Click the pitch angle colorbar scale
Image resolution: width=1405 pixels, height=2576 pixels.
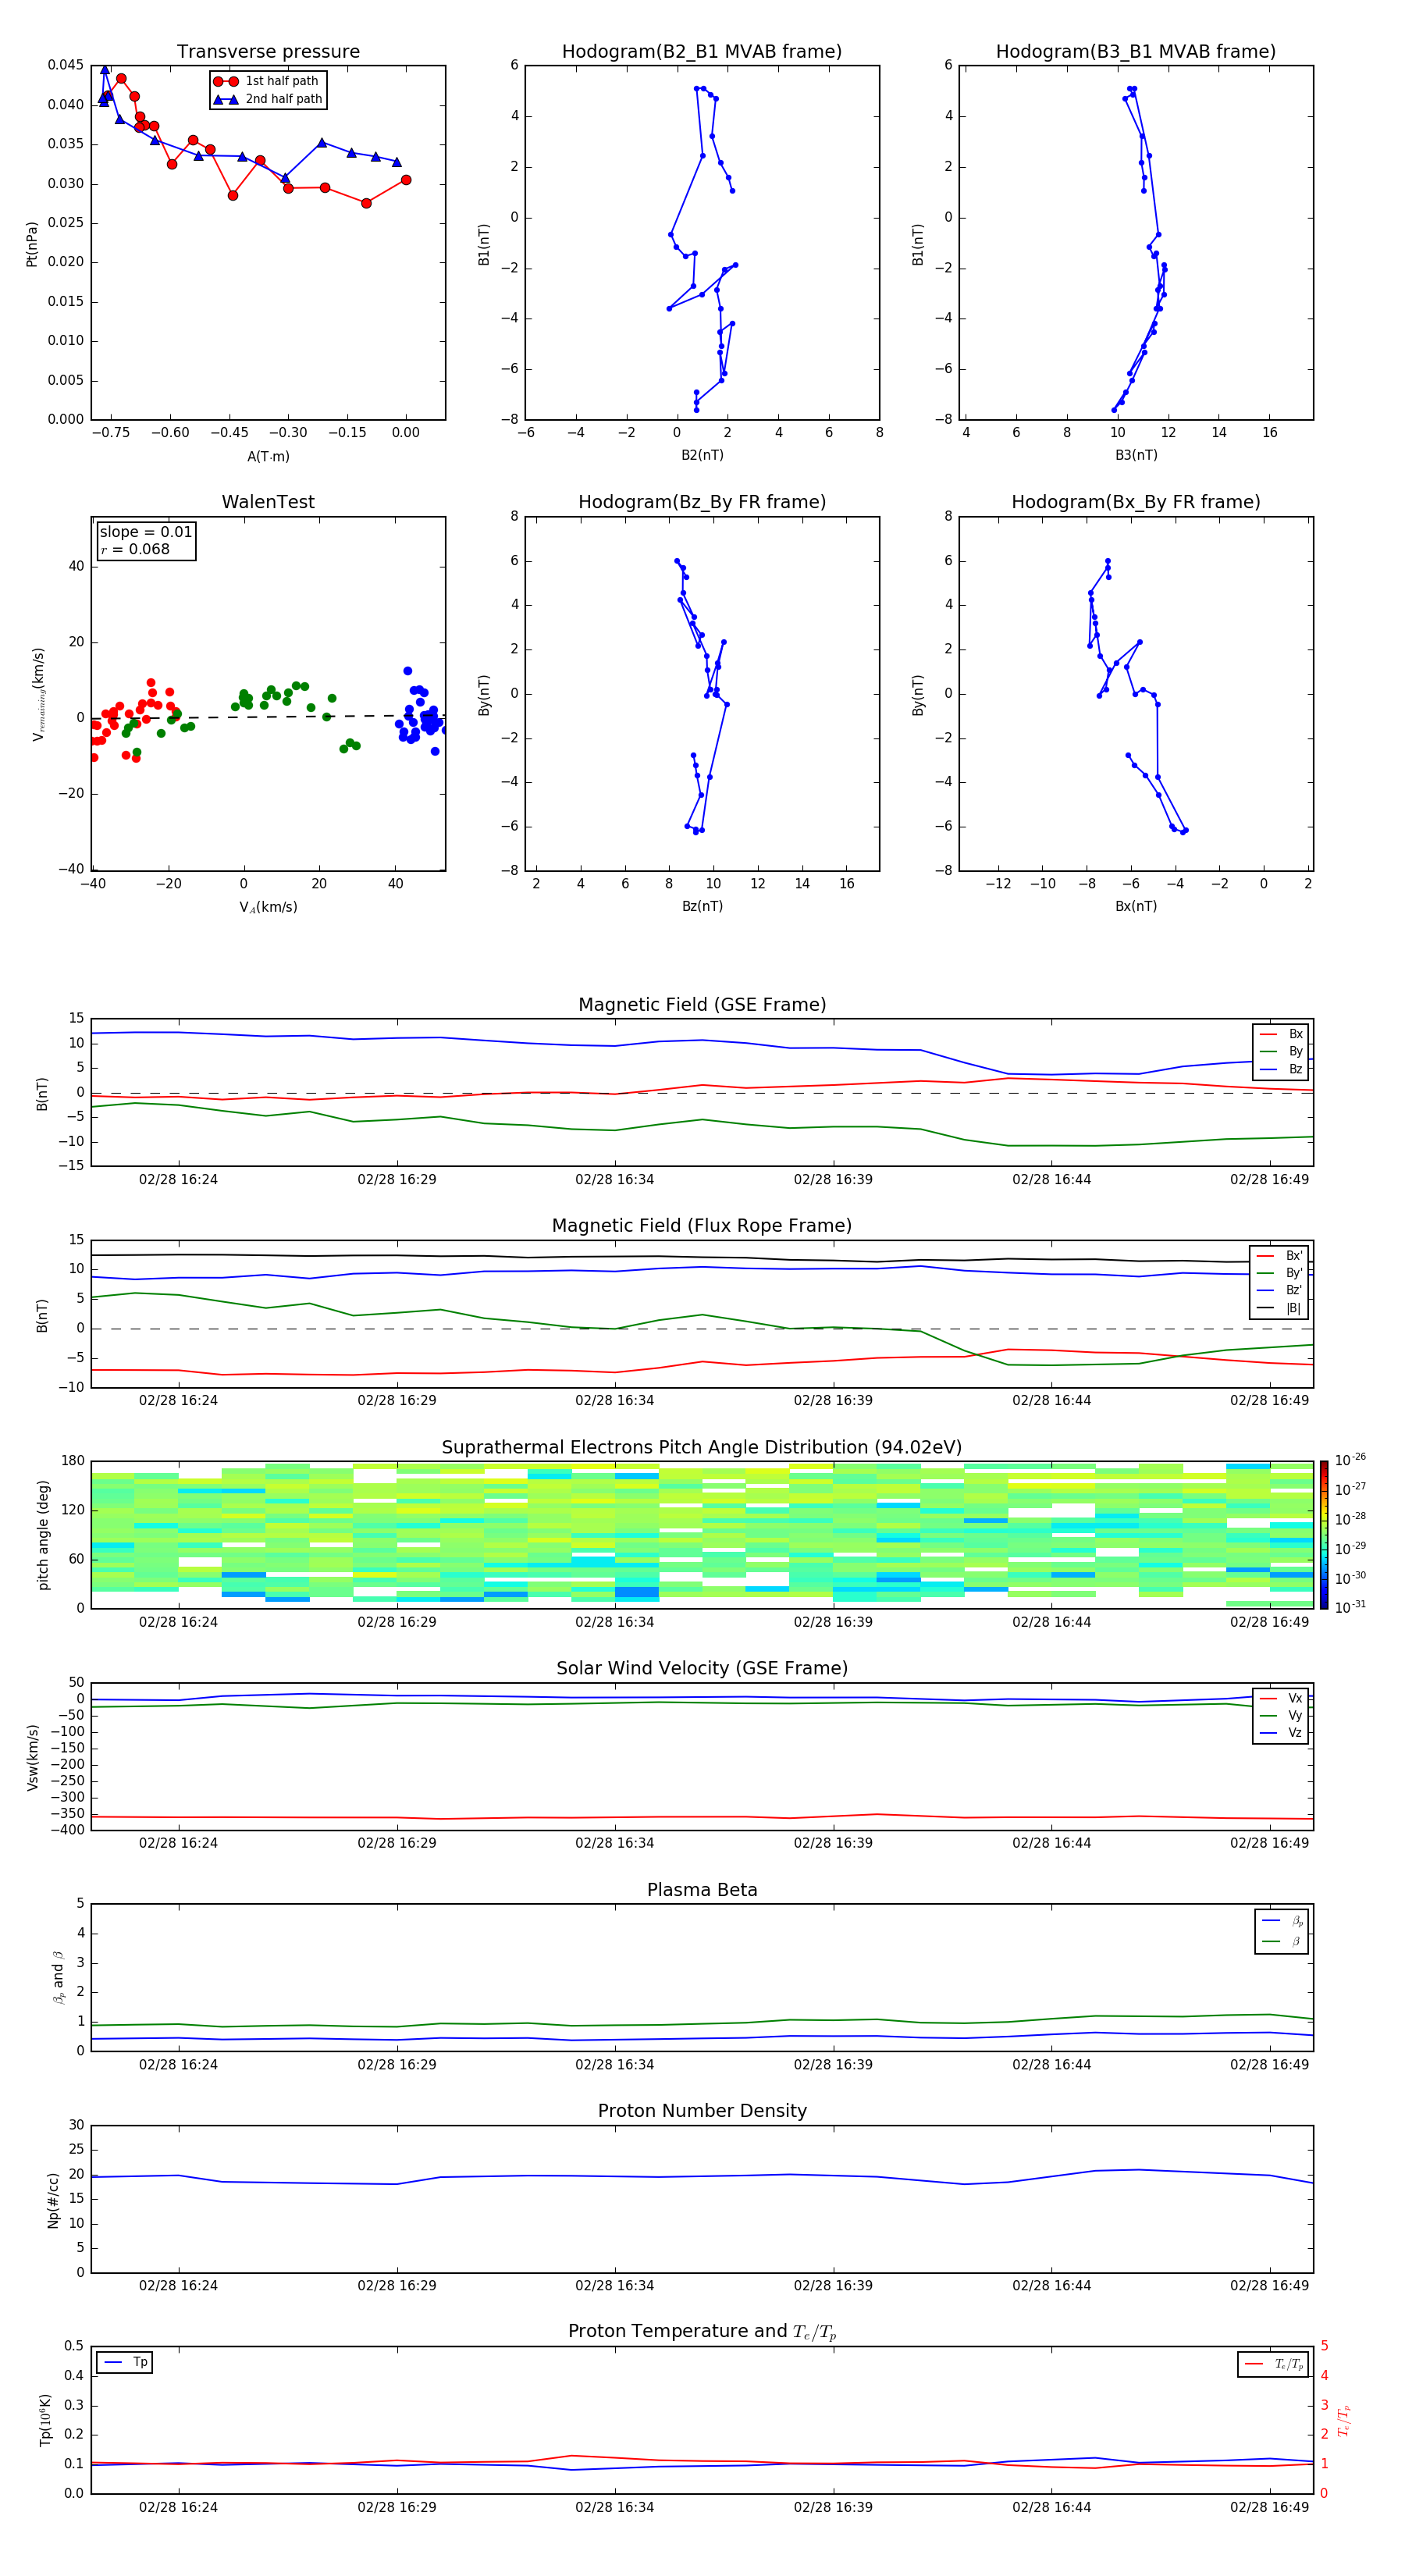1324,1534
